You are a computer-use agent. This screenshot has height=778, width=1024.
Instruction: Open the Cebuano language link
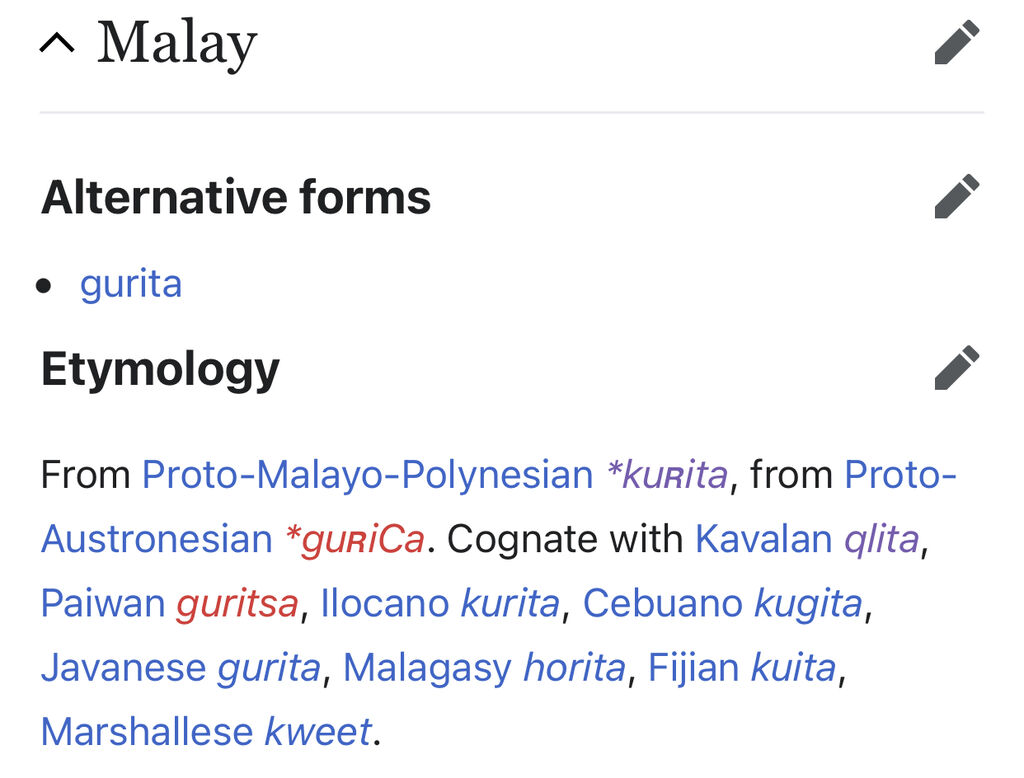pyautogui.click(x=662, y=603)
